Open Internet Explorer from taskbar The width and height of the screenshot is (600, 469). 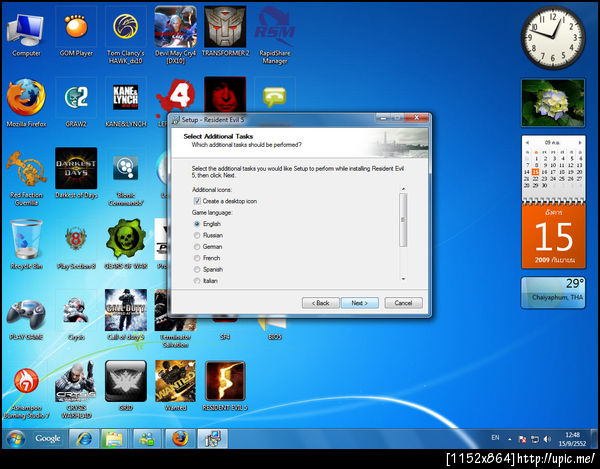(x=84, y=438)
